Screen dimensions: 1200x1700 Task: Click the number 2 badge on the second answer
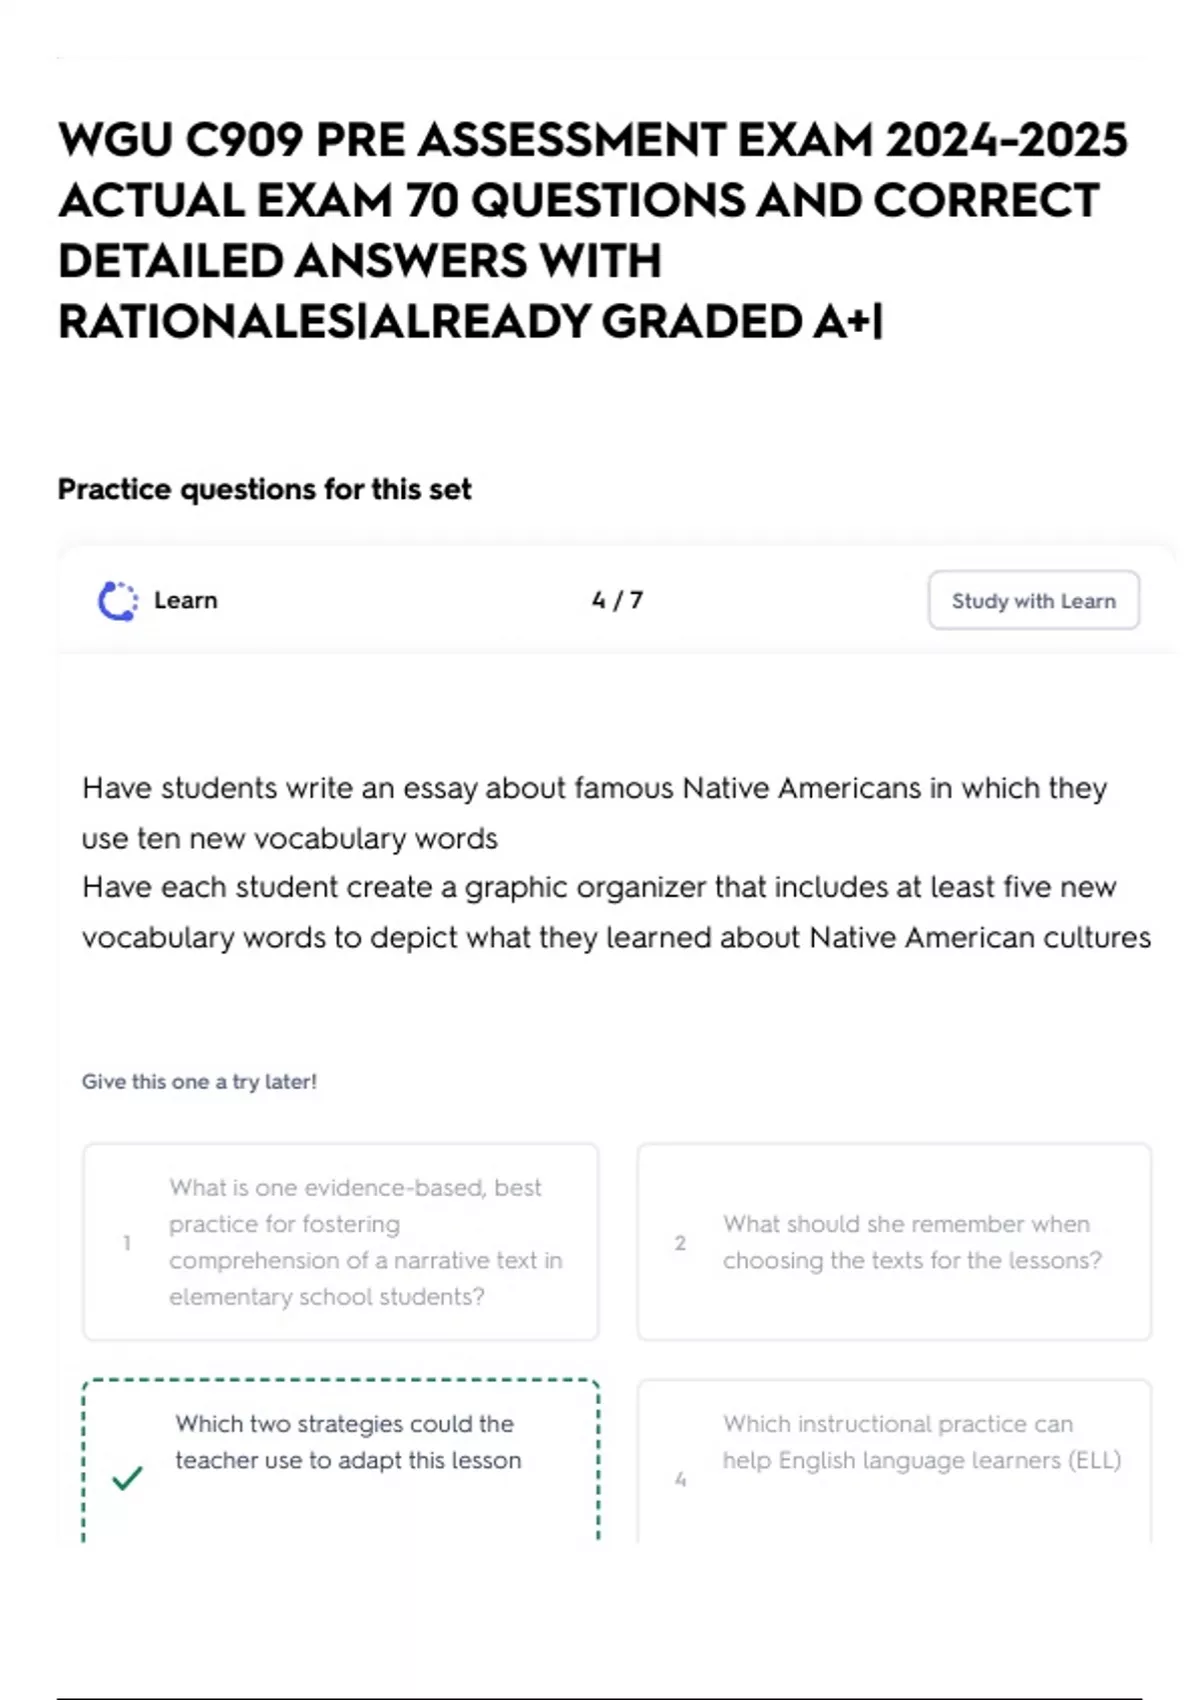681,1243
